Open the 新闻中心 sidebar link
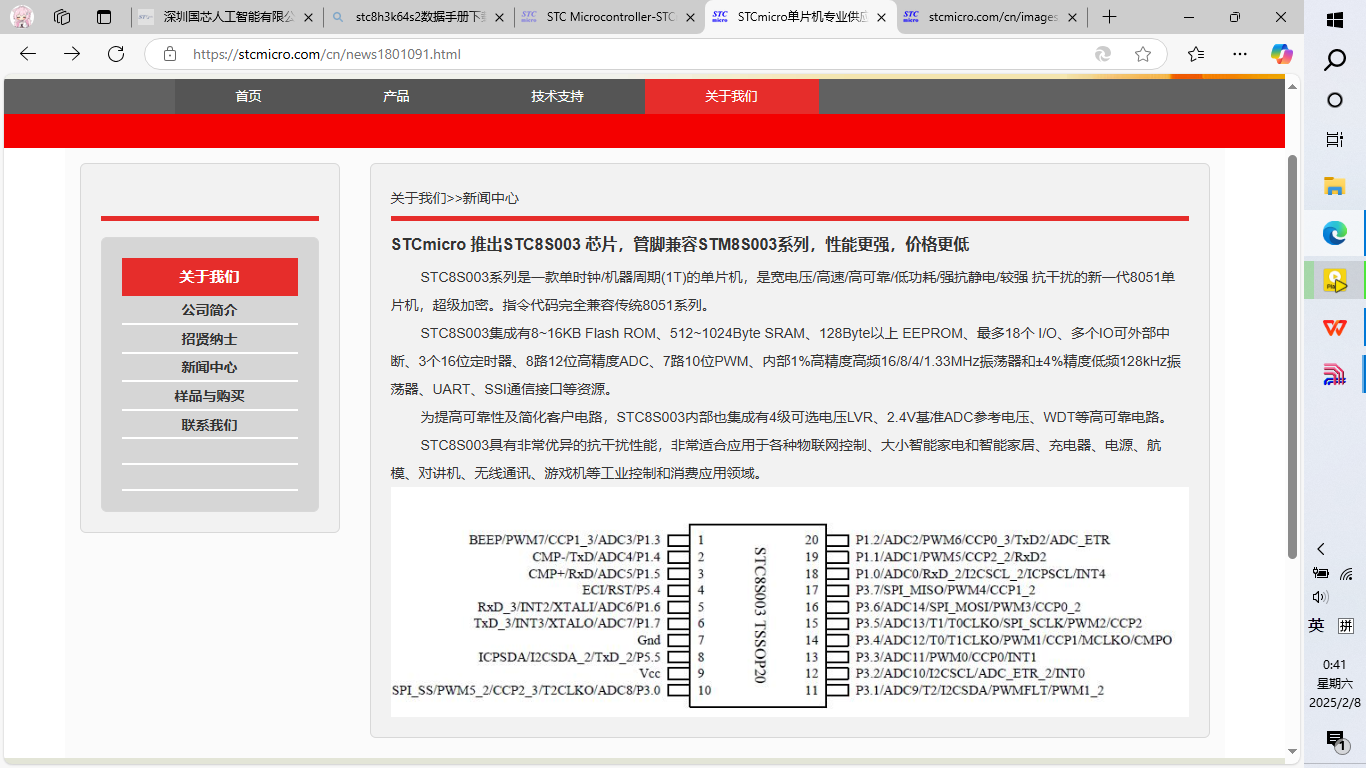Screen dimensions: 1366x768 point(210,367)
